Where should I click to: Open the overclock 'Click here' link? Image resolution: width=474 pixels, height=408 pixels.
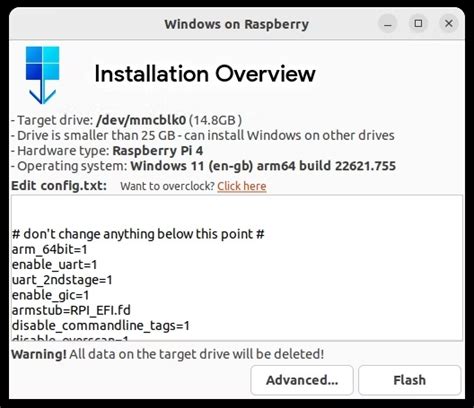coord(242,186)
